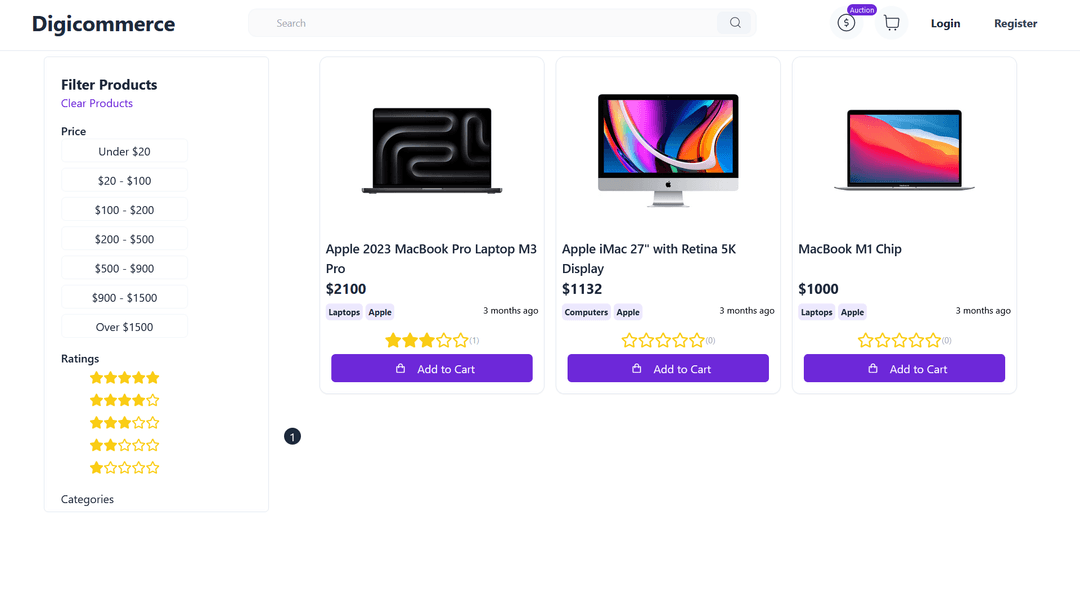
Task: Open the Login page
Action: click(x=945, y=23)
